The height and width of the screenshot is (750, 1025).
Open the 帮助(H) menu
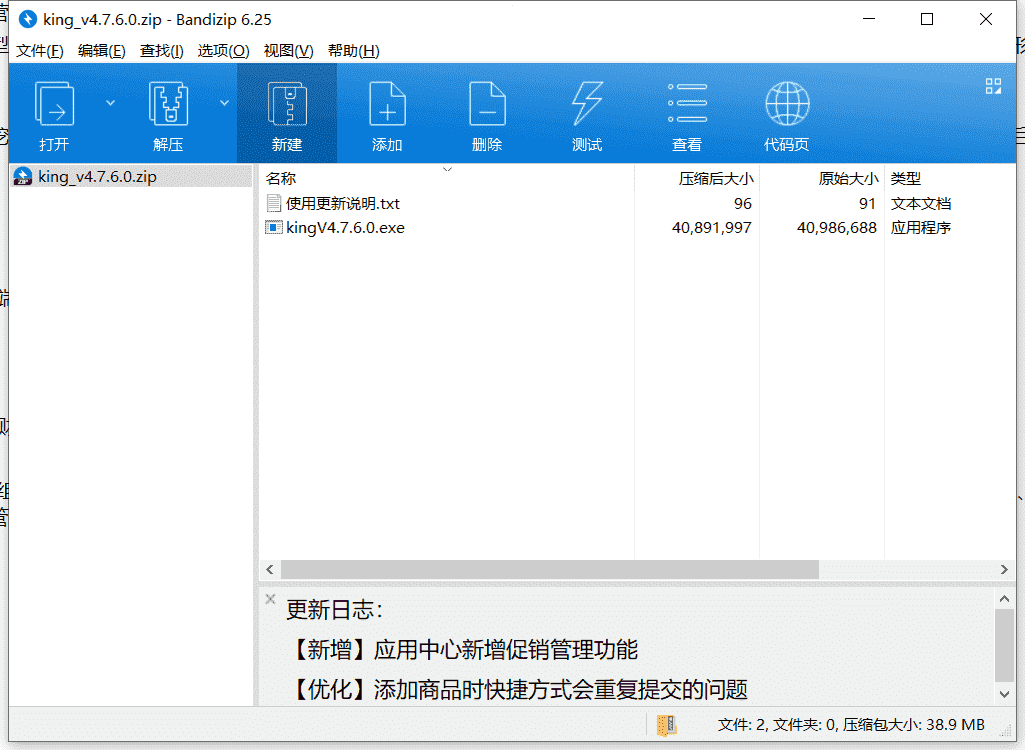coord(354,50)
